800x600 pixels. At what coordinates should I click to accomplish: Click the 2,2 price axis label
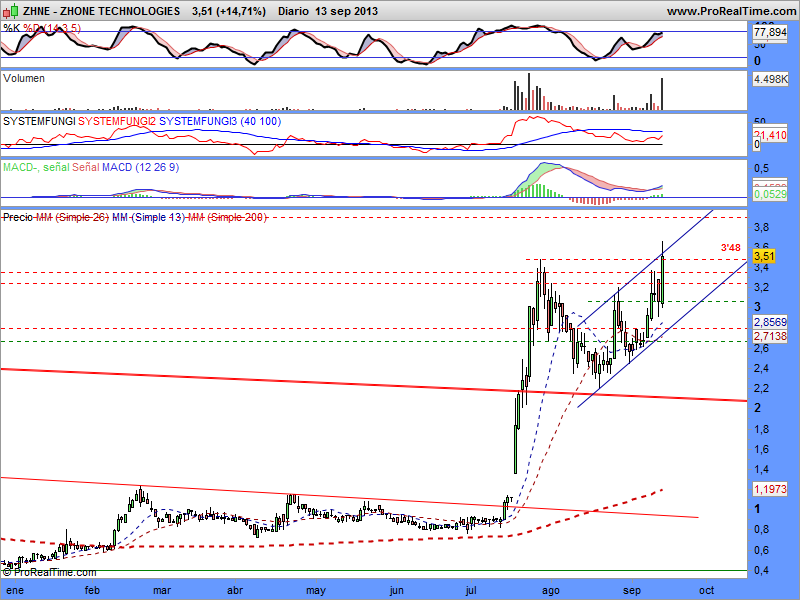[762, 388]
